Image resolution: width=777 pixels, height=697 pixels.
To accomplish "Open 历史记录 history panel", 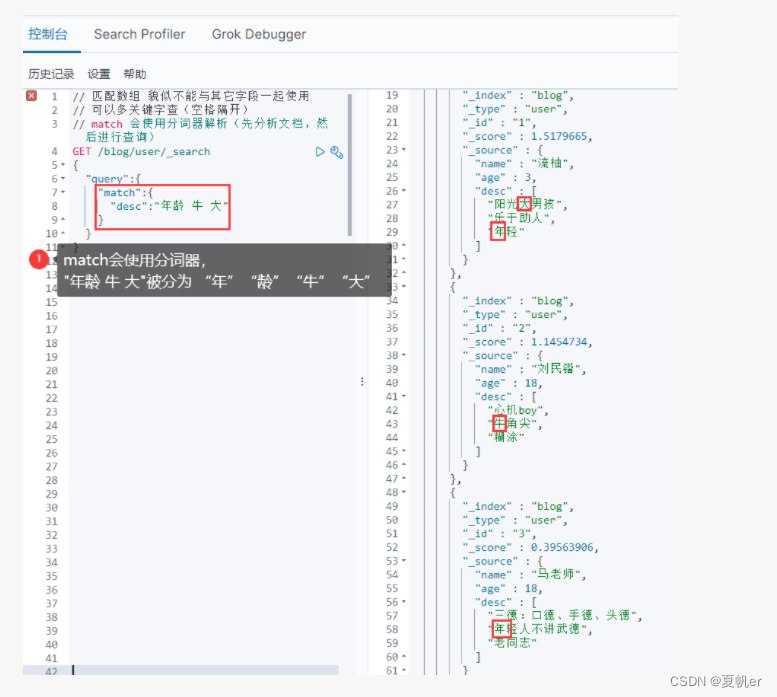I will tap(51, 74).
